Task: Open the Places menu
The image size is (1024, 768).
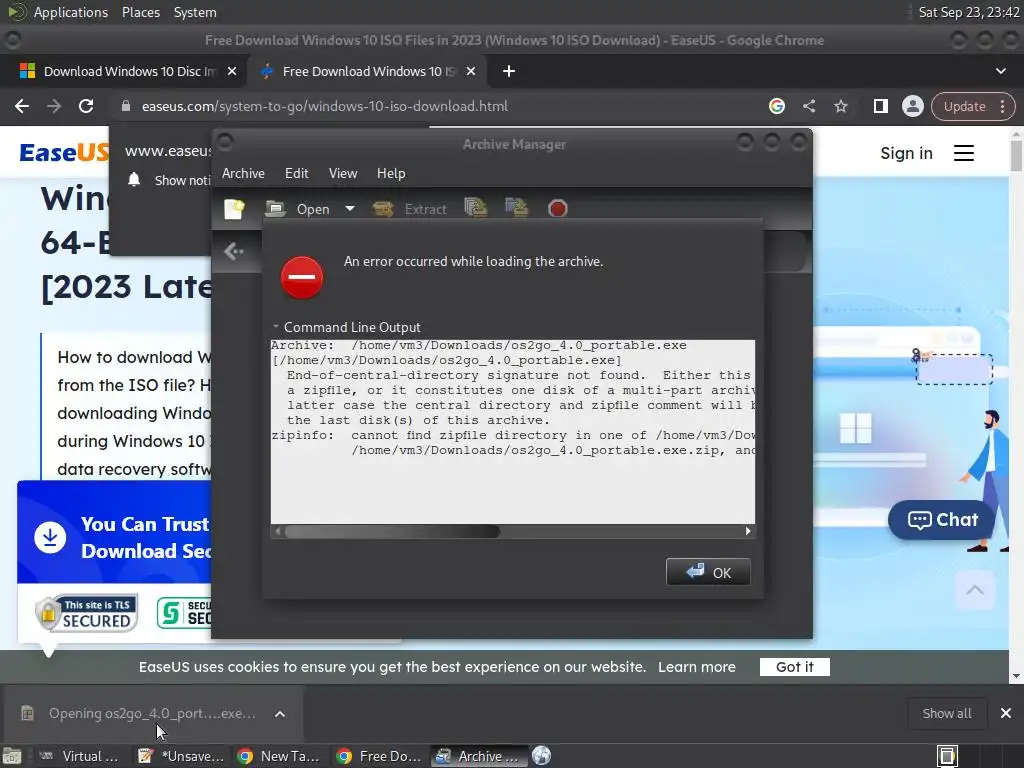Action: point(140,12)
